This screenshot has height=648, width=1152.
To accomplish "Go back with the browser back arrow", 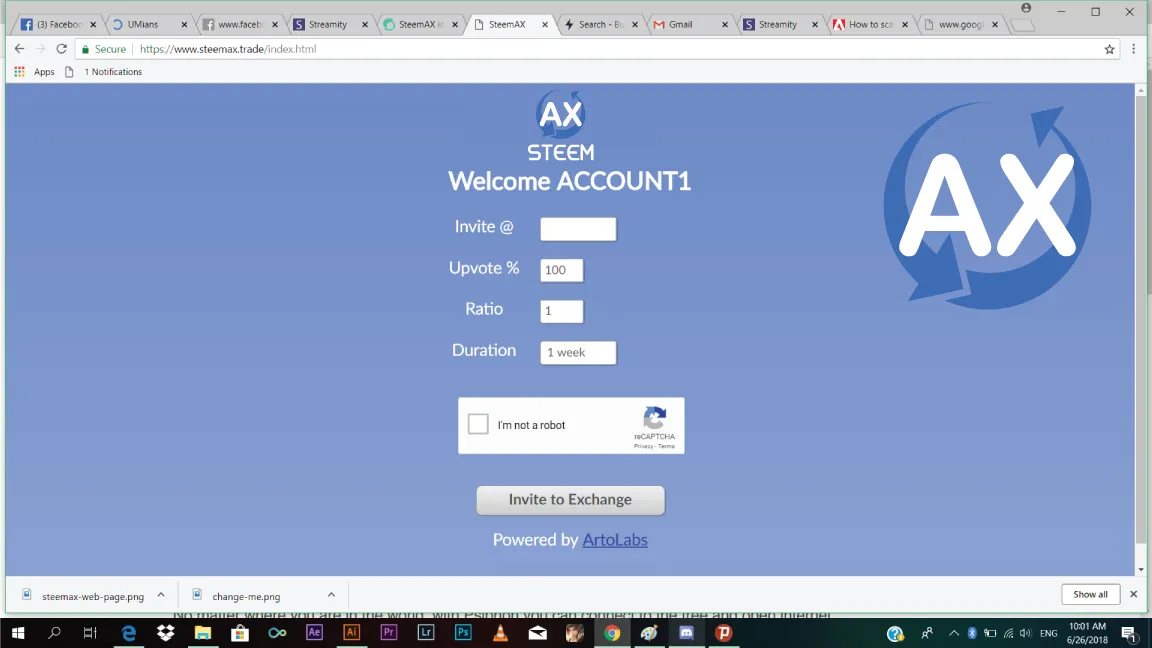I will pos(19,48).
